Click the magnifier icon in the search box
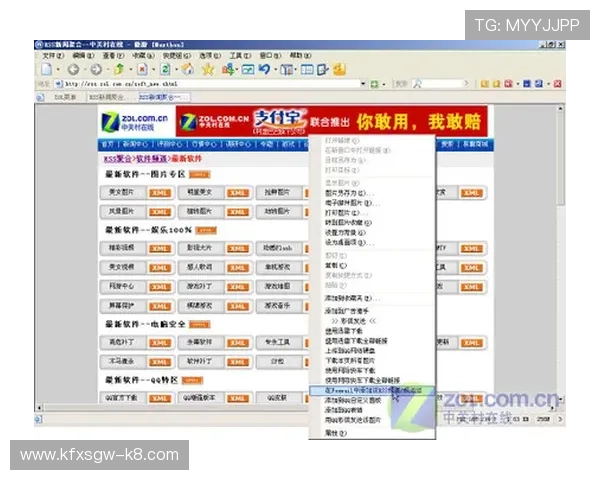600x480 pixels. pos(417,83)
